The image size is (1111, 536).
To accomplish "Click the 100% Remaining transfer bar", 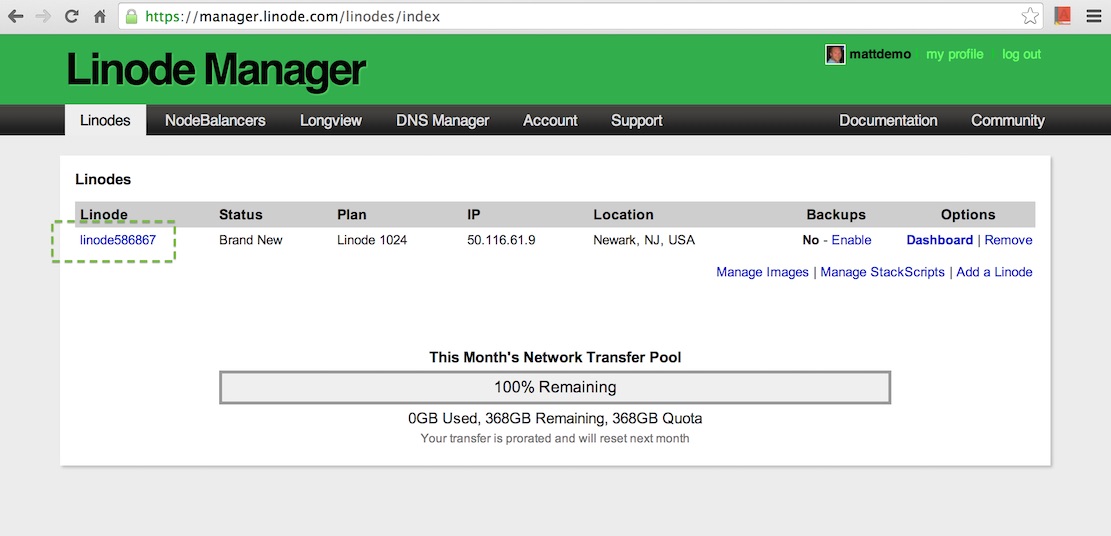I will pyautogui.click(x=555, y=388).
